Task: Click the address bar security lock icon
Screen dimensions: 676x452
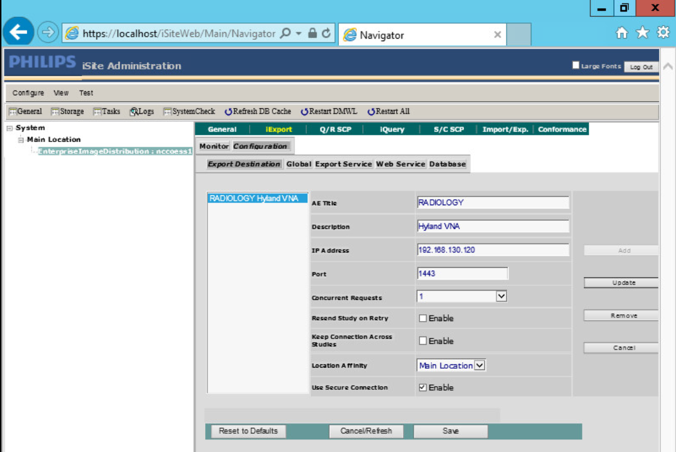Action: [313, 33]
